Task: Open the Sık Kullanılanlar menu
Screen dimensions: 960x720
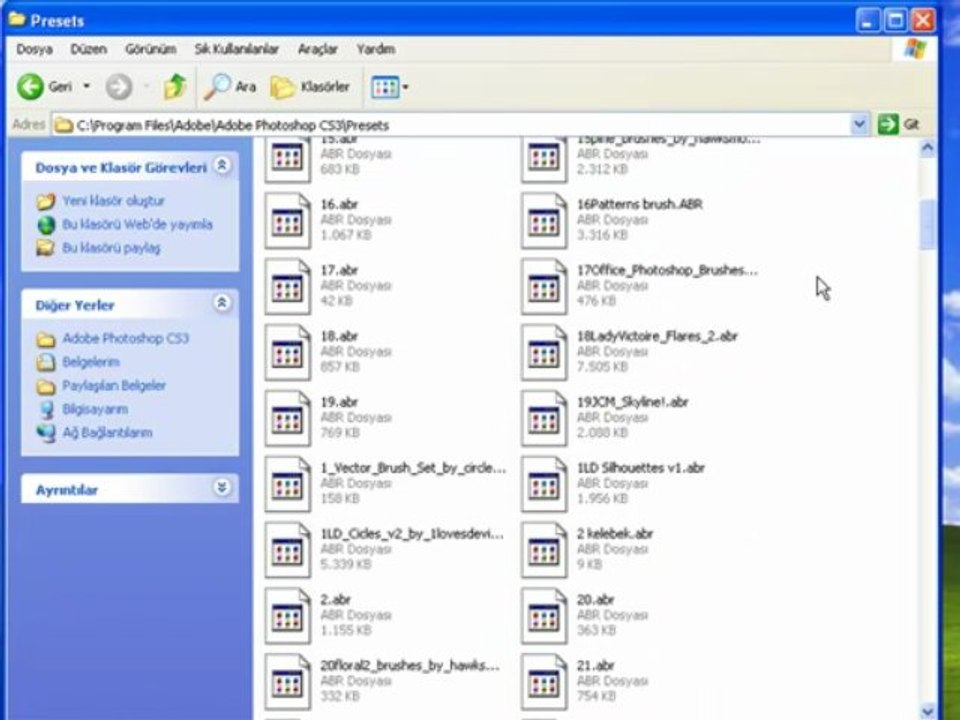Action: 236,49
